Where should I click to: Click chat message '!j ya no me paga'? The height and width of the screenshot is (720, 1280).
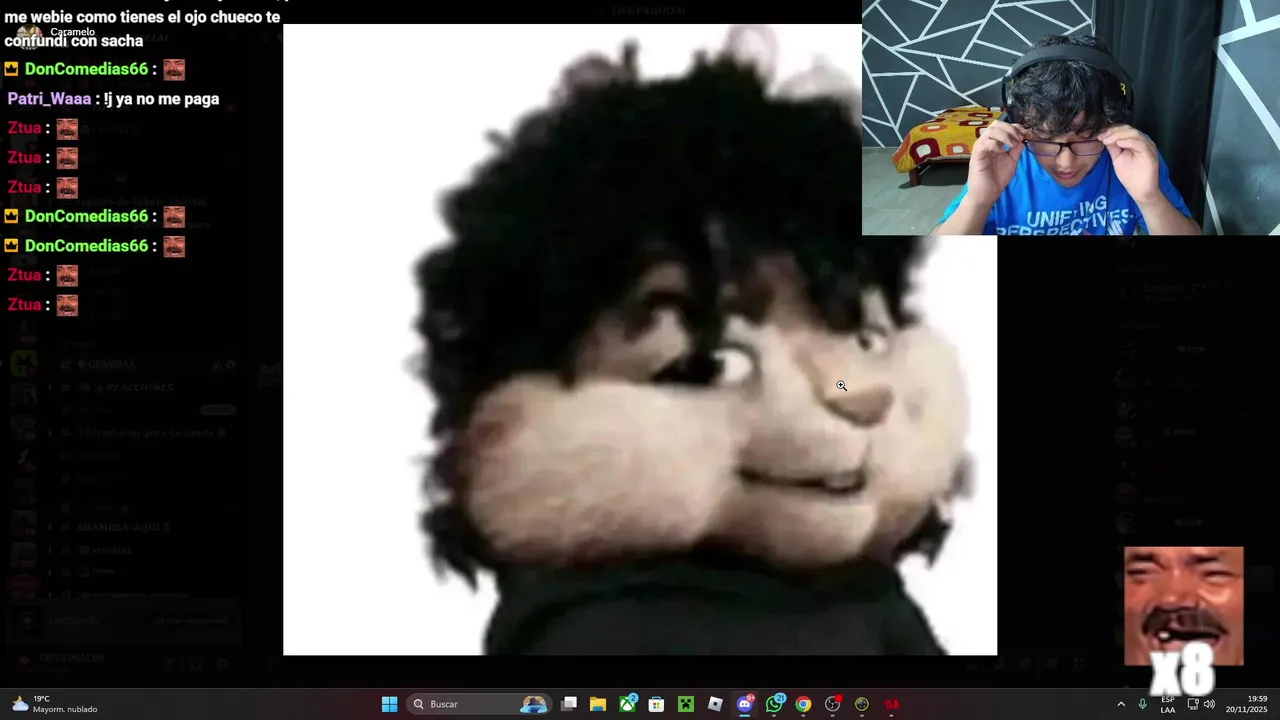tap(161, 99)
